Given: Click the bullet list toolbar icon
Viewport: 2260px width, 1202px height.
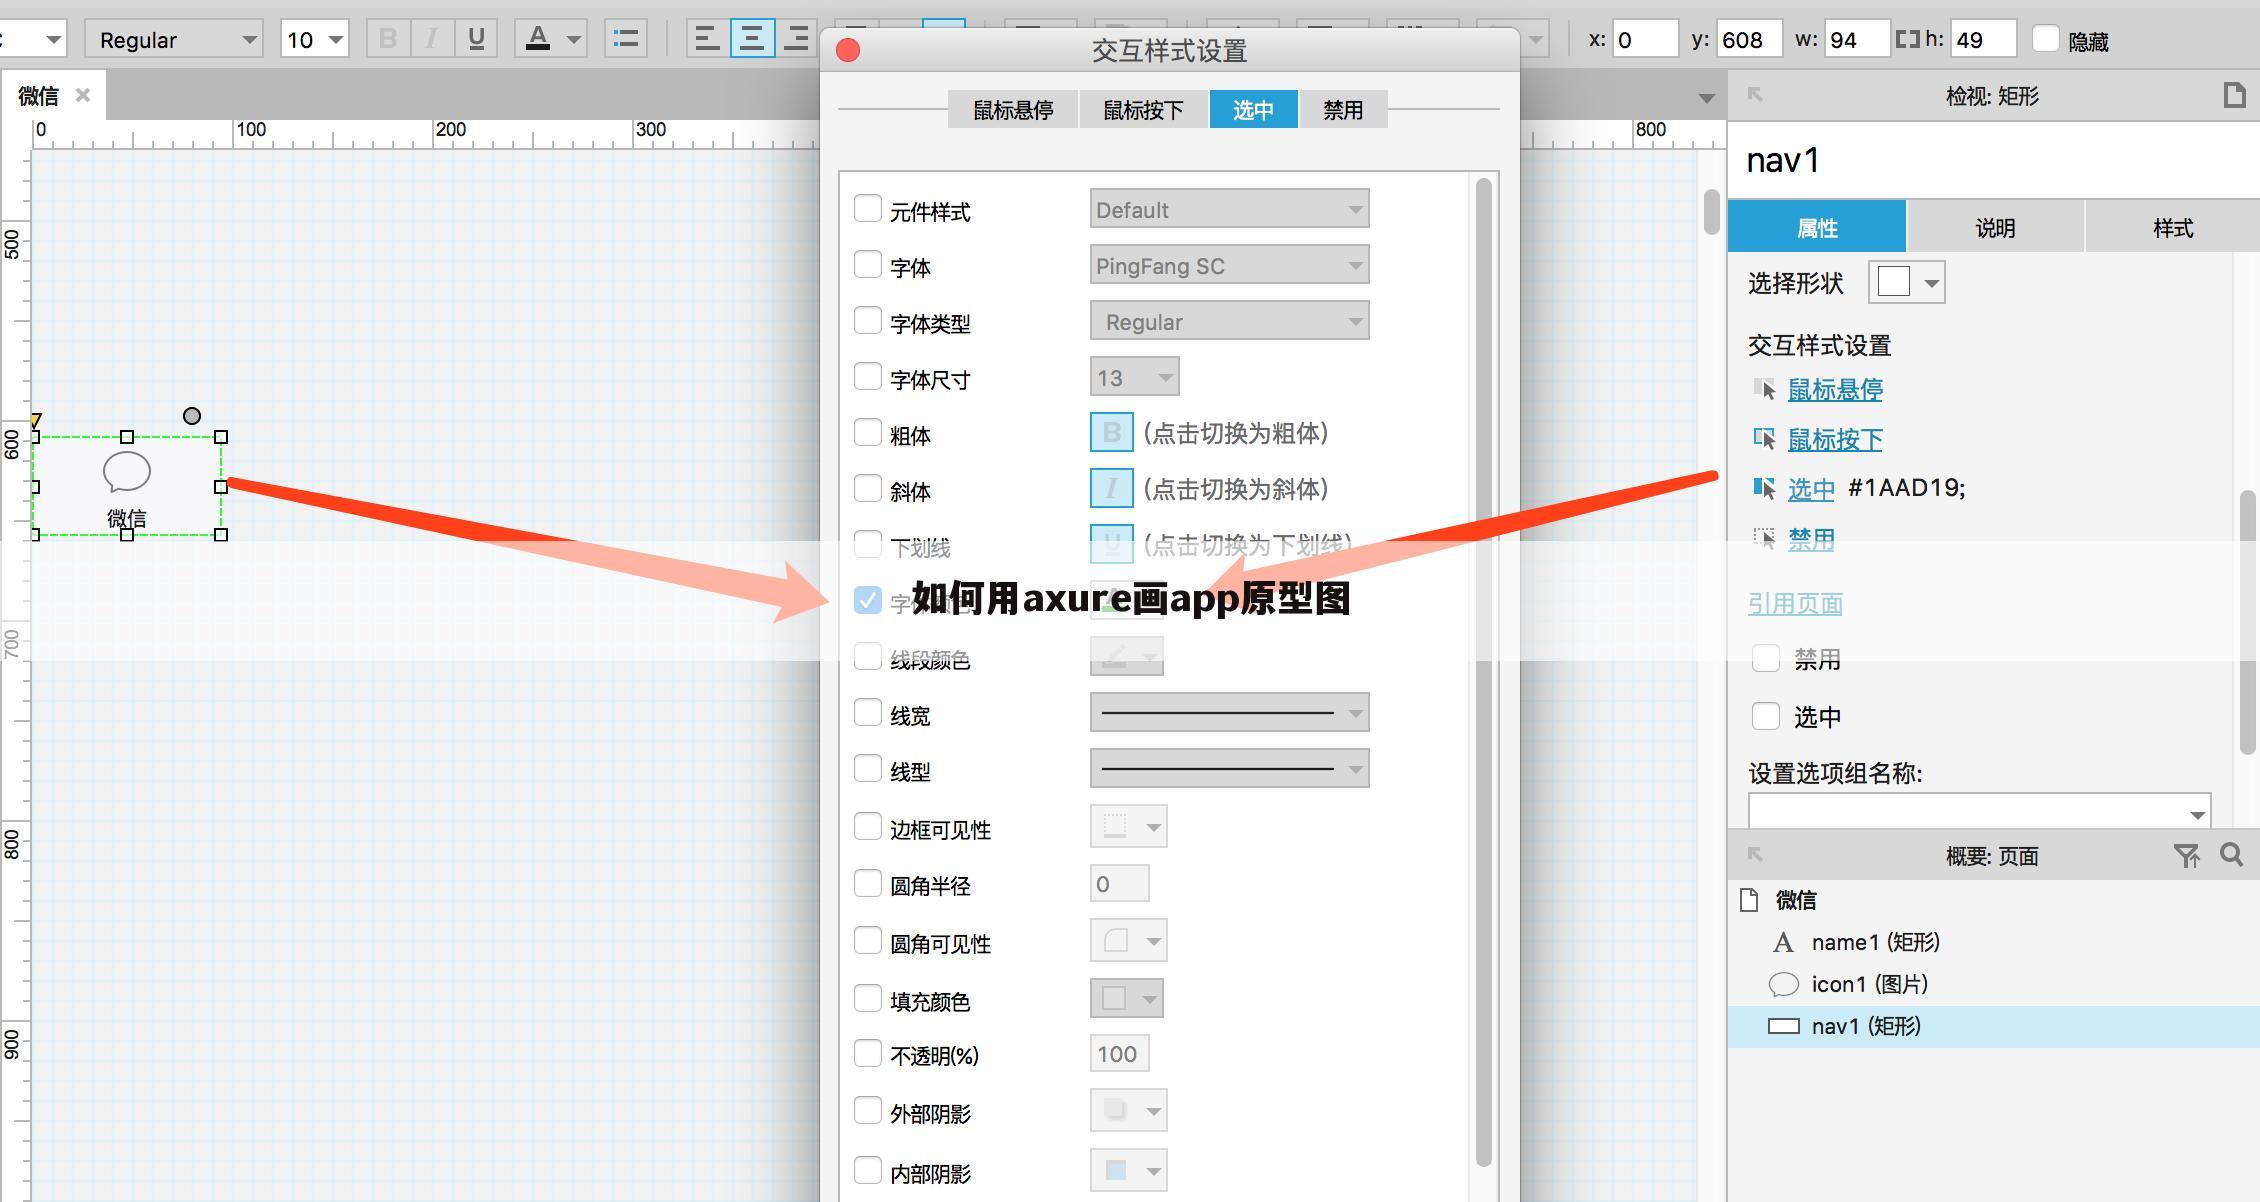Looking at the screenshot, I should pos(626,39).
